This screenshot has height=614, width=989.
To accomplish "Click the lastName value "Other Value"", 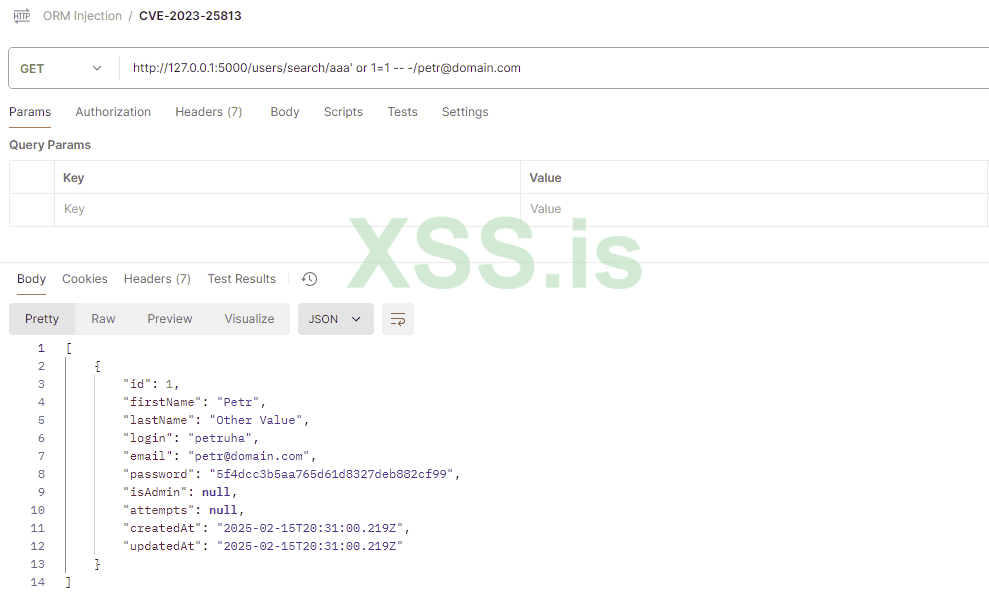I will click(255, 420).
